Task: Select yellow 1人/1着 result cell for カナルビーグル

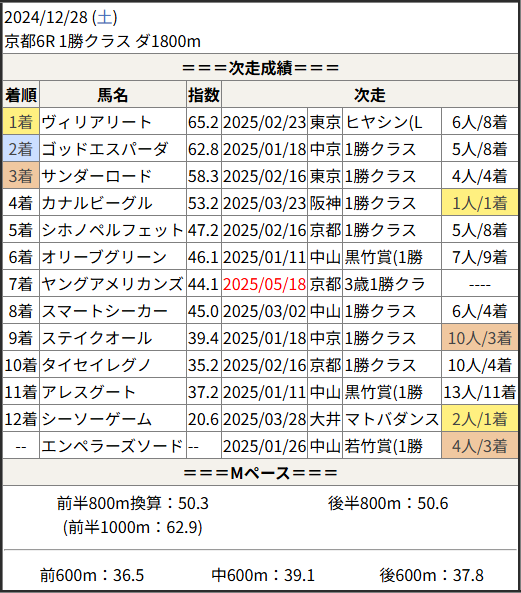Action: 479,203
